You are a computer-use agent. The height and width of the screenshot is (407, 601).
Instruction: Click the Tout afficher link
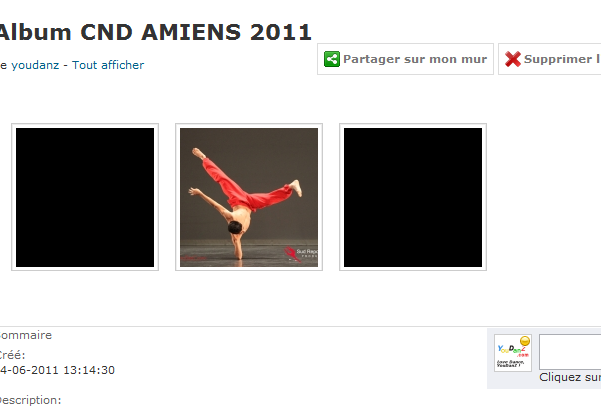(x=108, y=65)
